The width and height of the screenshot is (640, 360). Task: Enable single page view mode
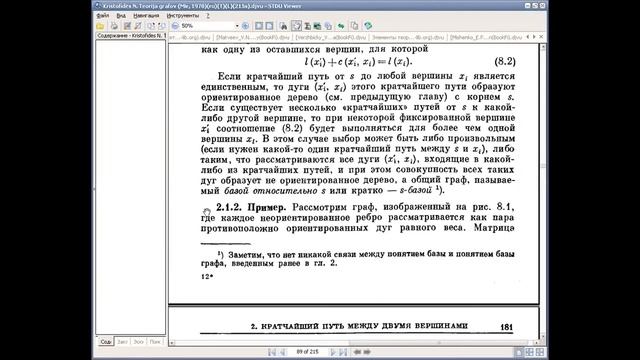point(519,352)
